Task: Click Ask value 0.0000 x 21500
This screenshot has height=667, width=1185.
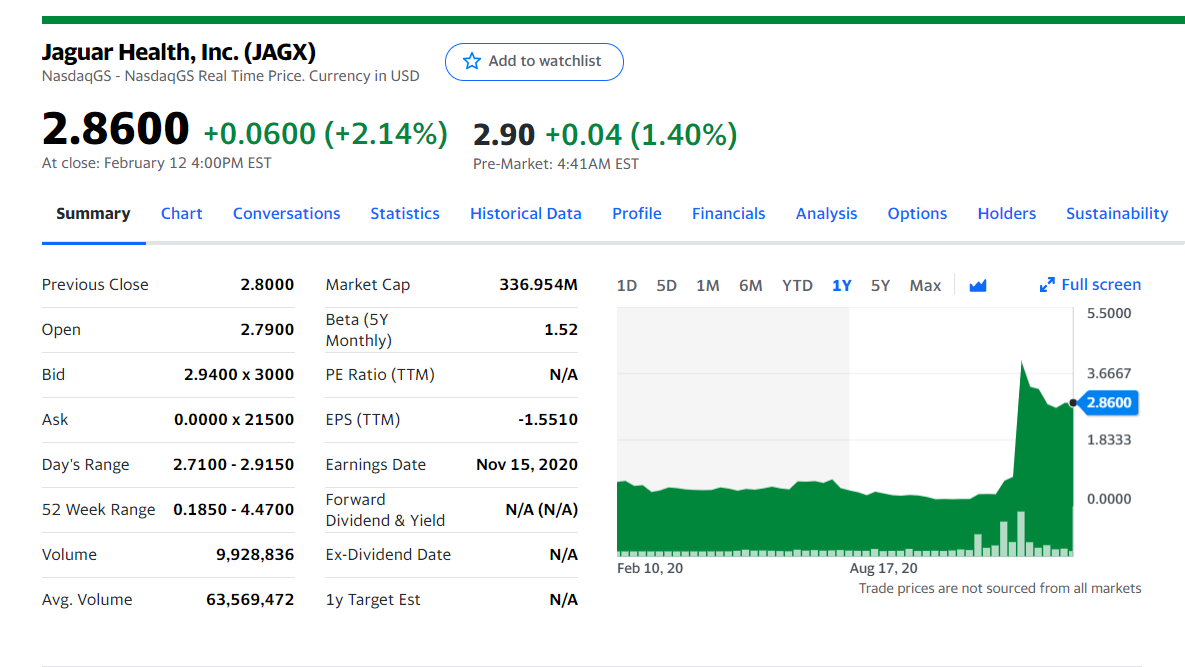Action: pos(234,419)
